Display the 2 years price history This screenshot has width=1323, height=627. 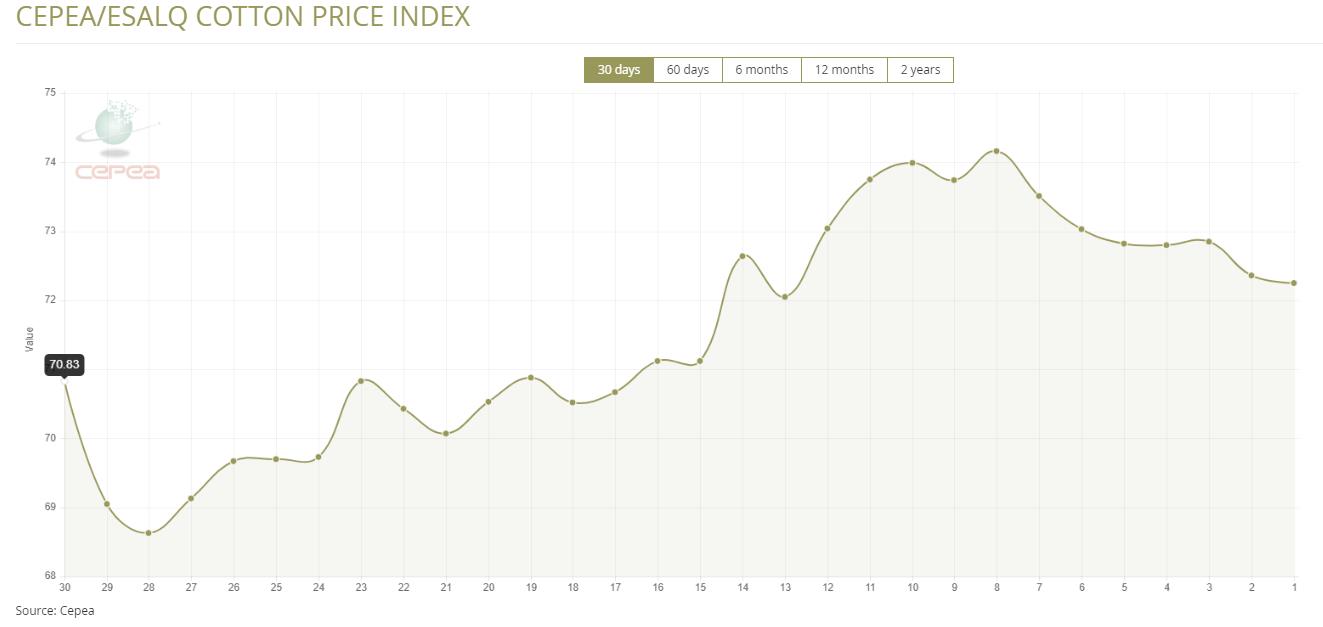[920, 70]
